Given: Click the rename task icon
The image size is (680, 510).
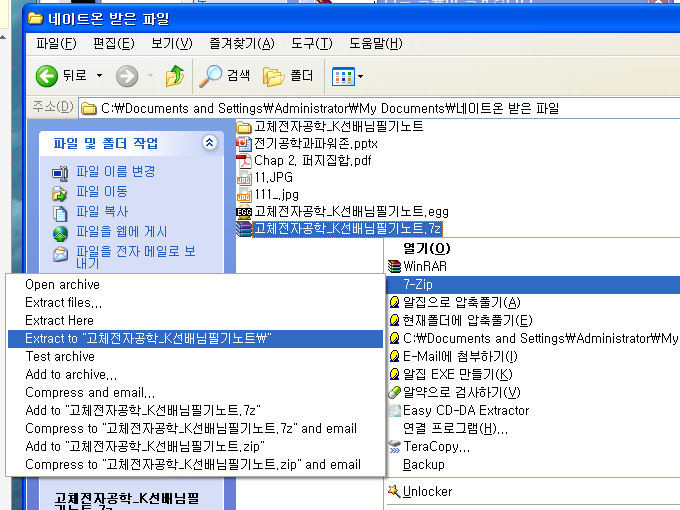Looking at the screenshot, I should pyautogui.click(x=60, y=173).
